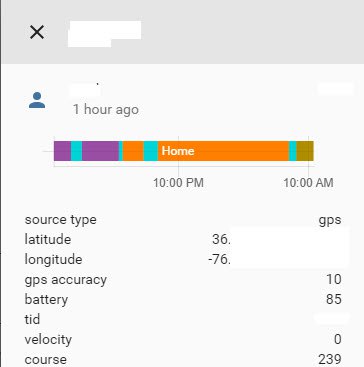Select the orange Home segment in timeline

tap(223, 151)
